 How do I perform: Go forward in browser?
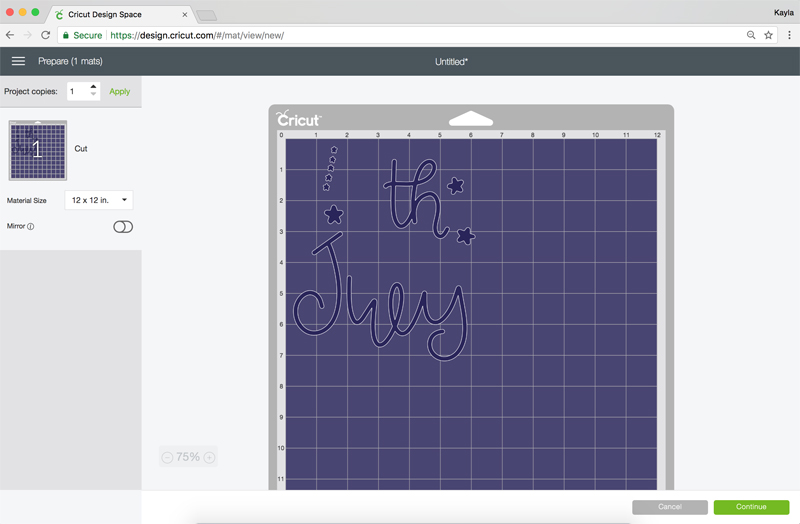(x=28, y=35)
